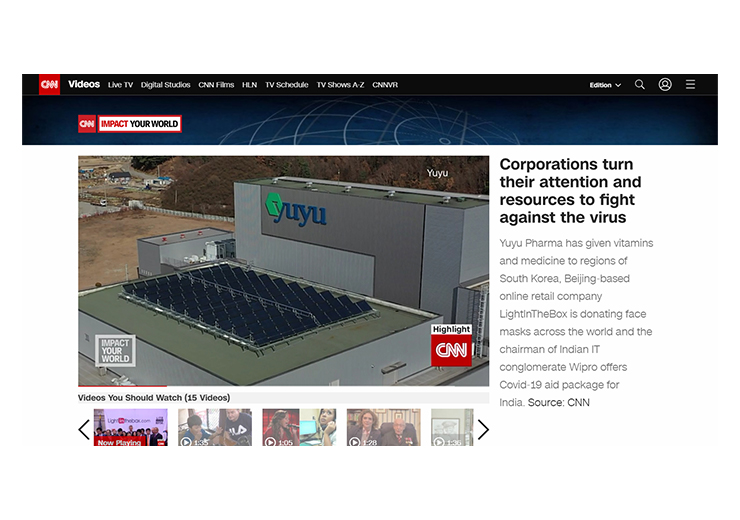Click the CNN Highlight badge on the video

[451, 345]
